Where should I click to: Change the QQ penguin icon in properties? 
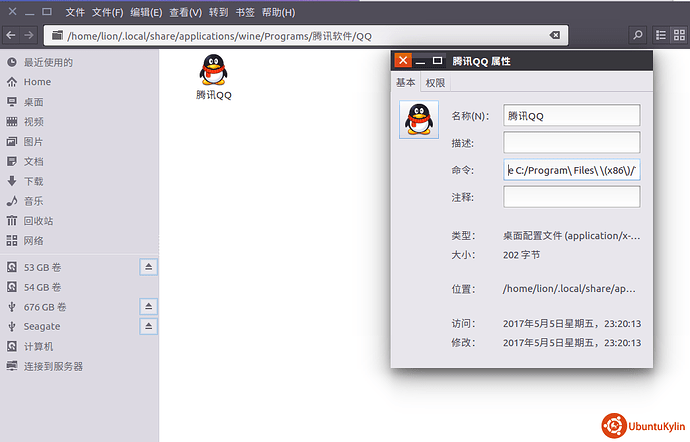coord(419,120)
